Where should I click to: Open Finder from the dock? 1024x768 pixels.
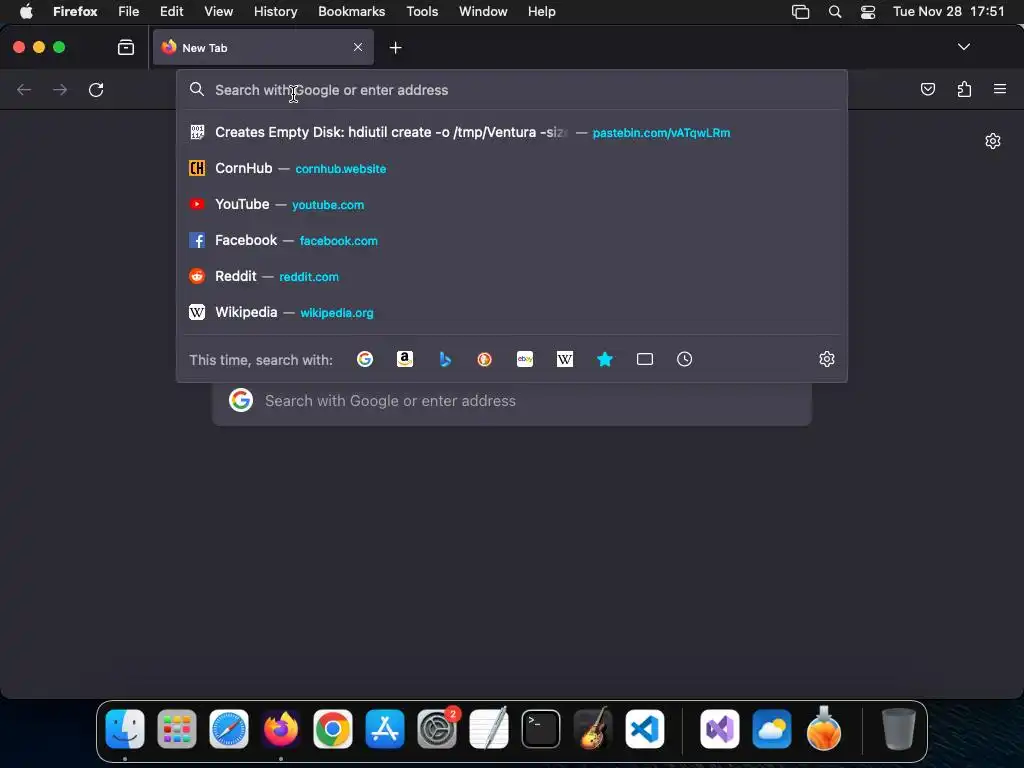point(125,729)
